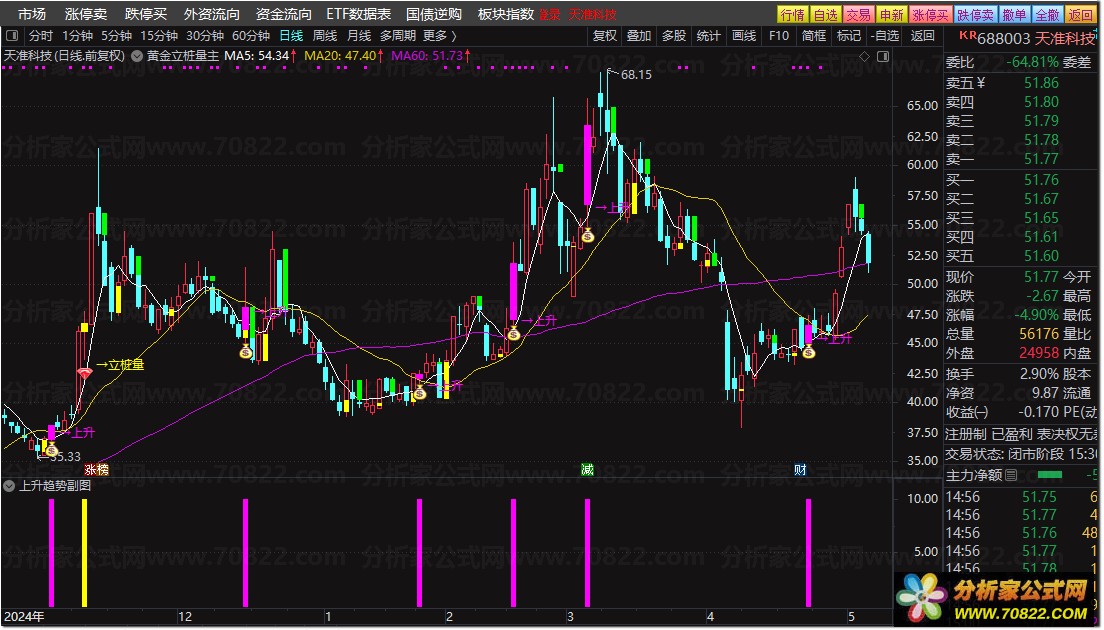
Task: Select the 日线 daily period tab
Action: click(x=291, y=35)
